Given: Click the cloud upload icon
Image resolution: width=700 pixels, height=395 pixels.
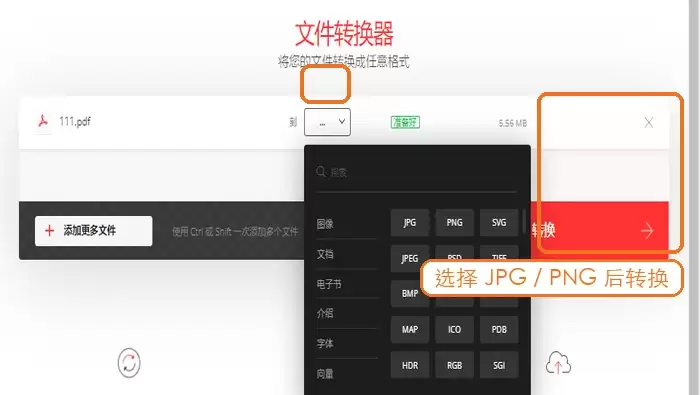Looking at the screenshot, I should pyautogui.click(x=558, y=363).
